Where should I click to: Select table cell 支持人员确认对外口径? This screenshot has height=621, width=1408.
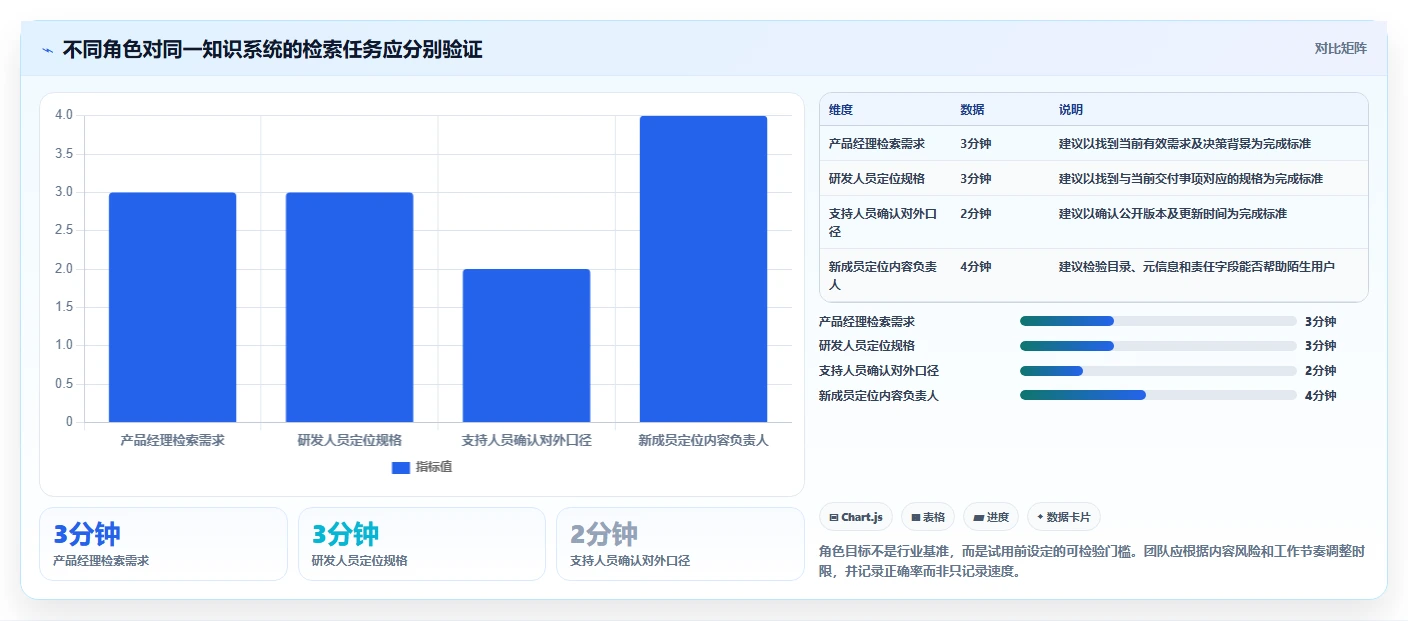pos(884,222)
